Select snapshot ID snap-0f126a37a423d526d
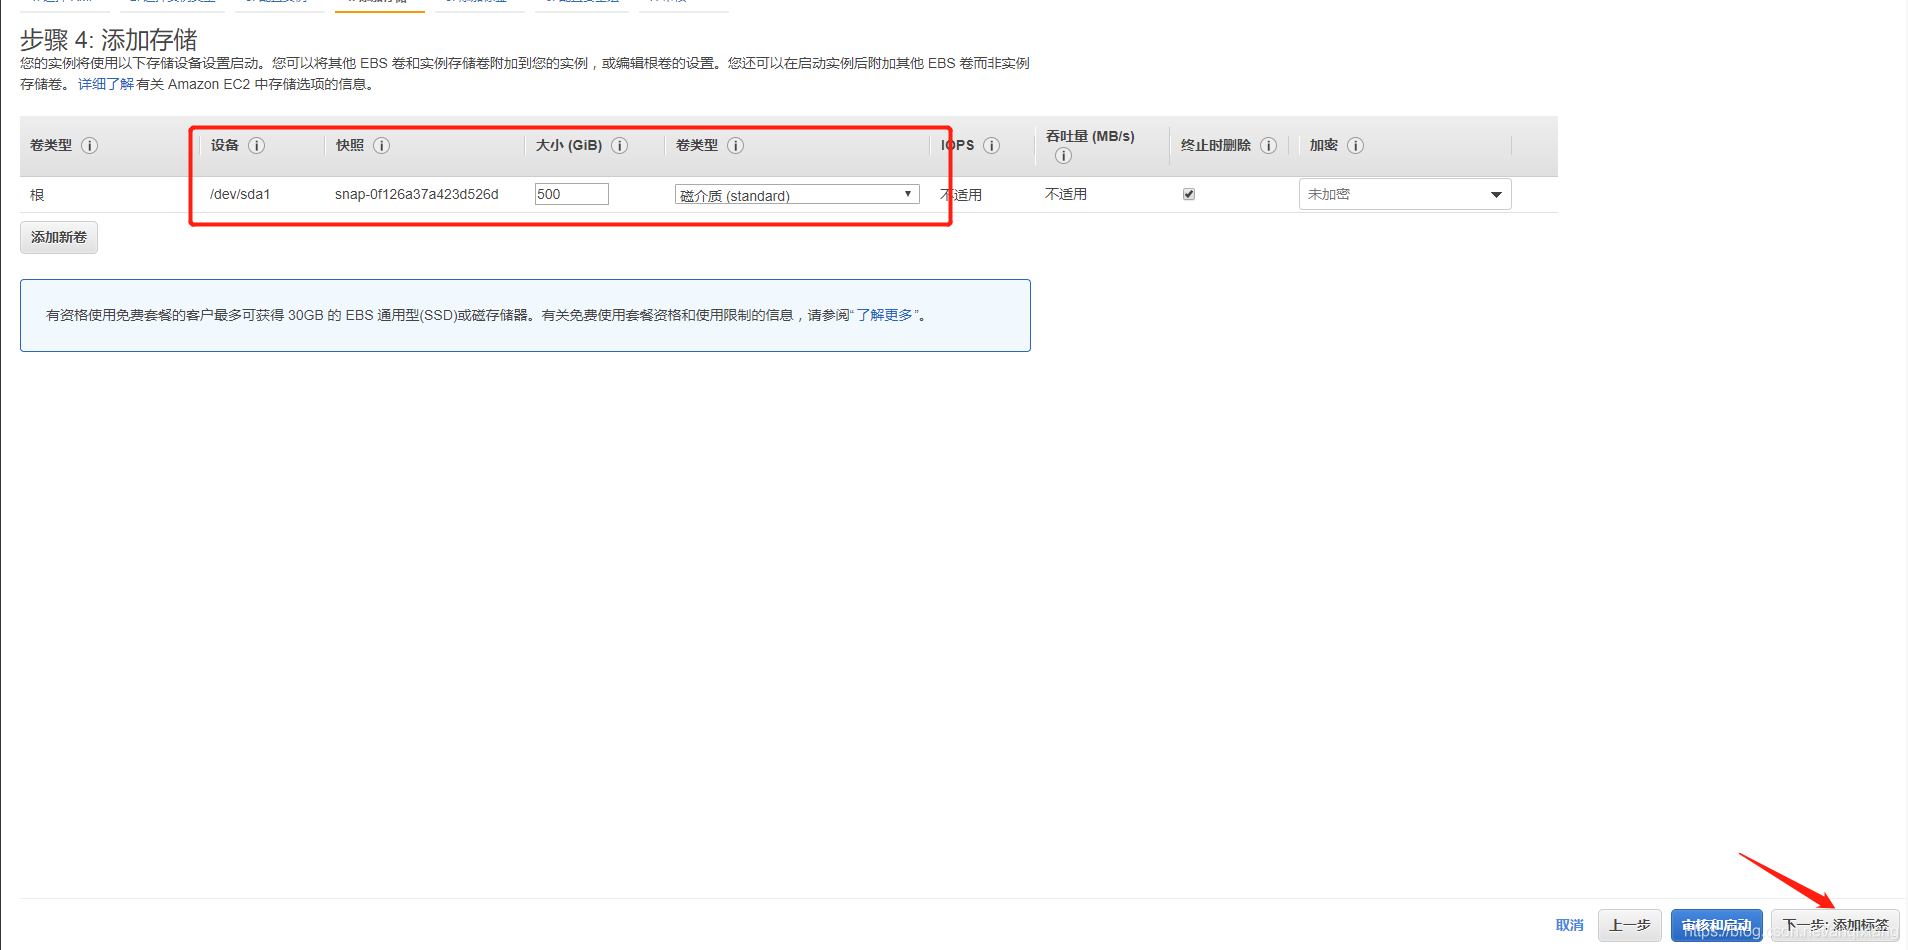 click(417, 194)
